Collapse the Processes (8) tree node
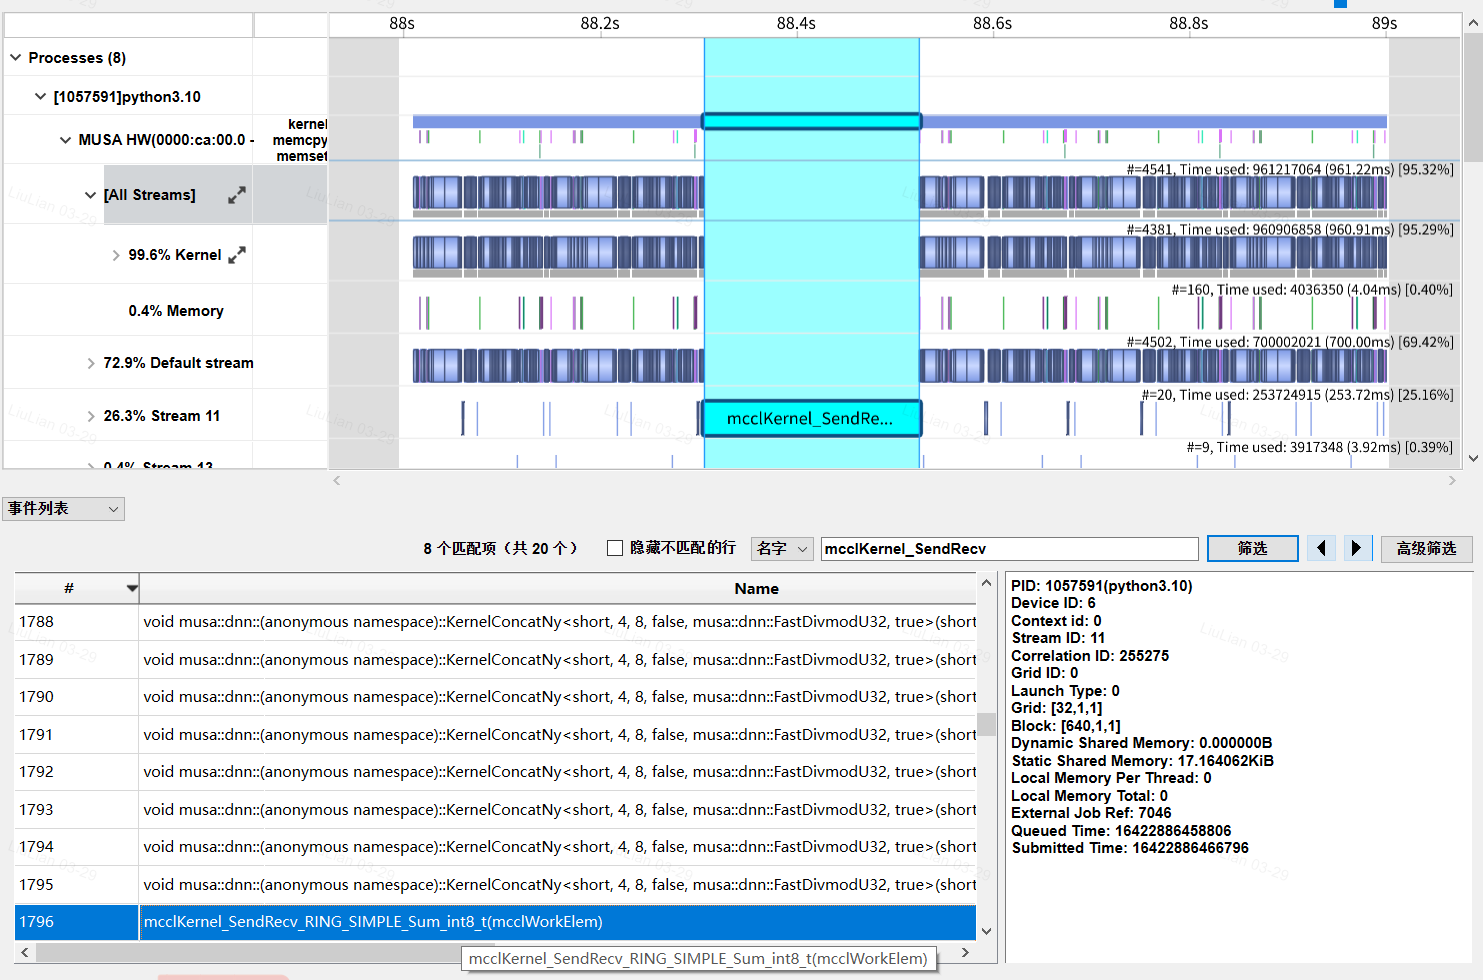Image resolution: width=1483 pixels, height=980 pixels. [15, 58]
